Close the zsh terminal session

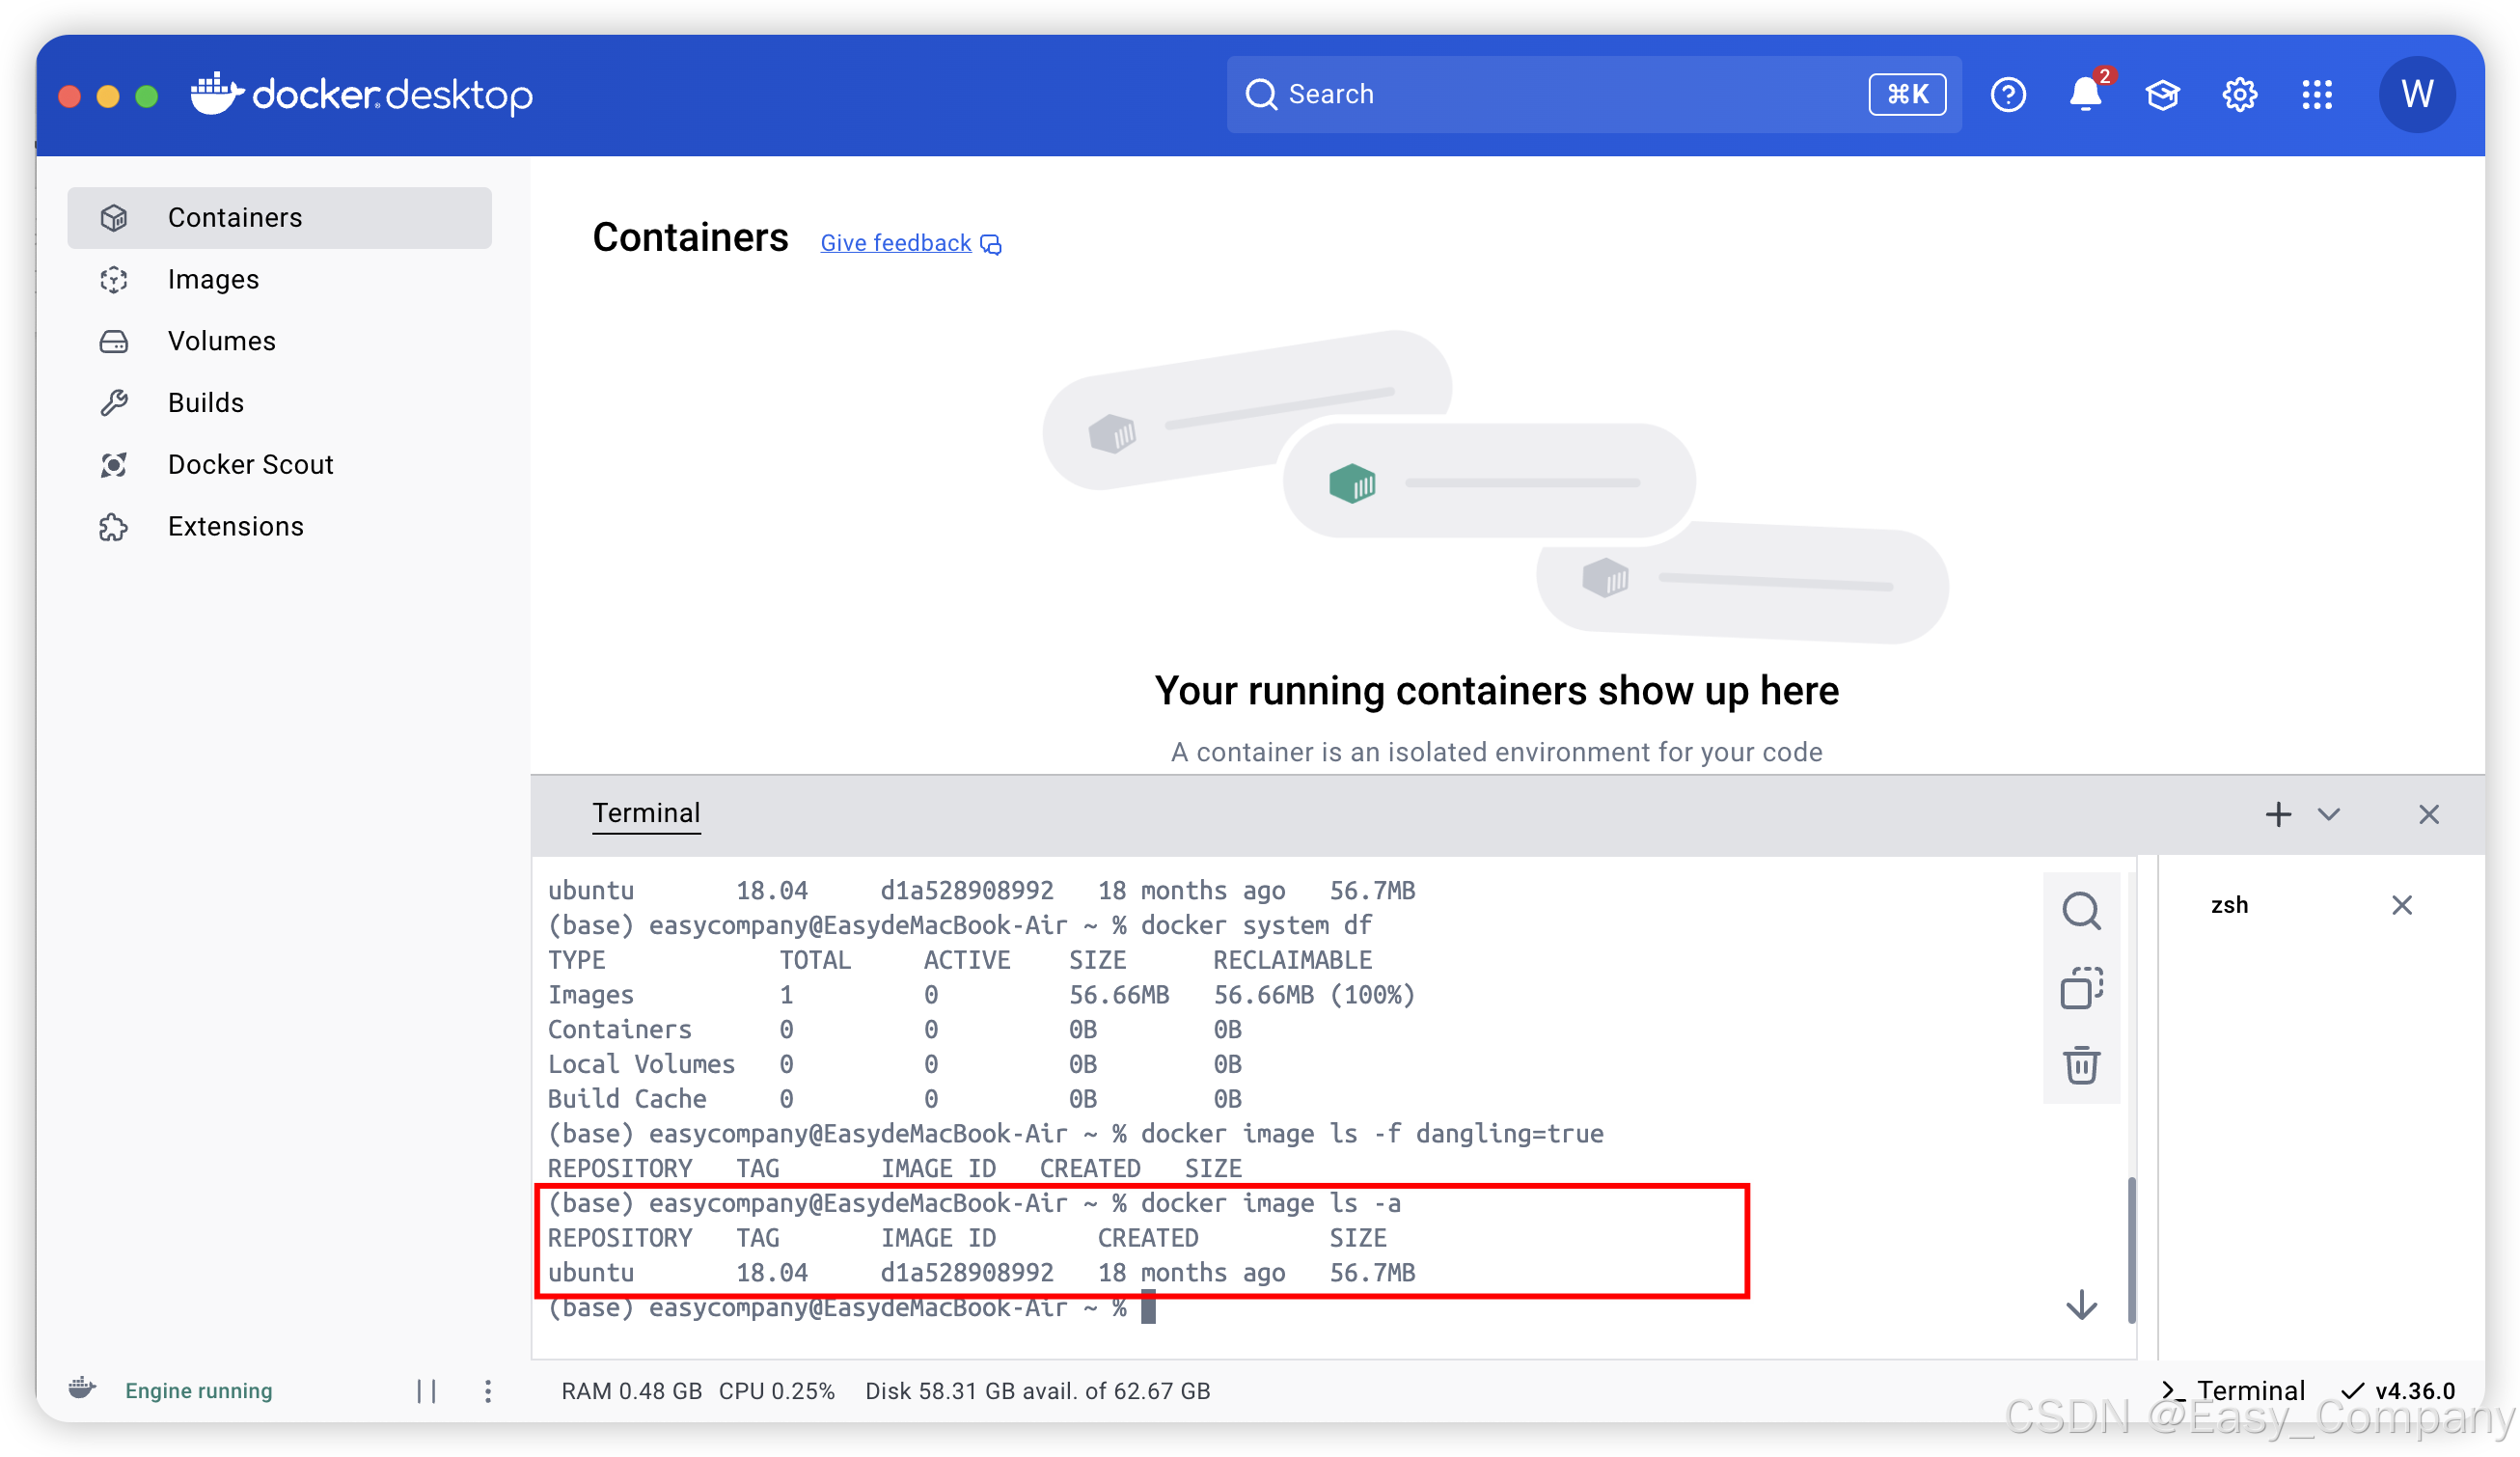(2401, 905)
